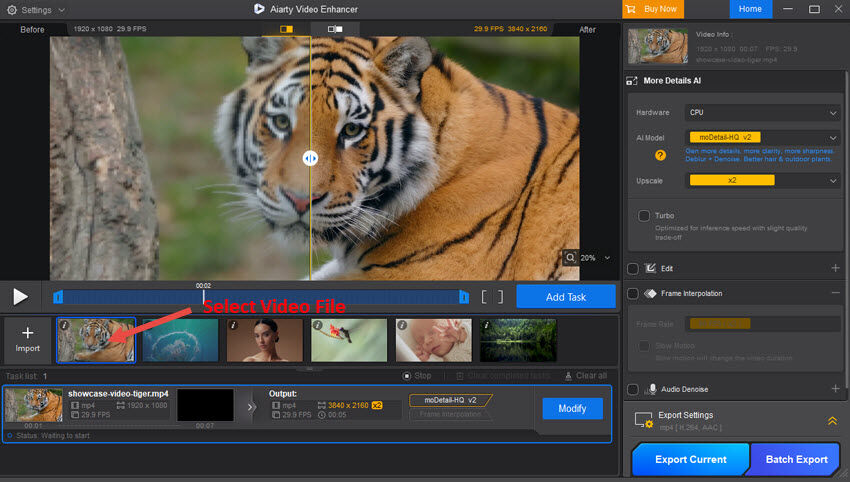This screenshot has height=482, width=850.
Task: Select the woman portrait video thumbnail
Action: pos(265,340)
